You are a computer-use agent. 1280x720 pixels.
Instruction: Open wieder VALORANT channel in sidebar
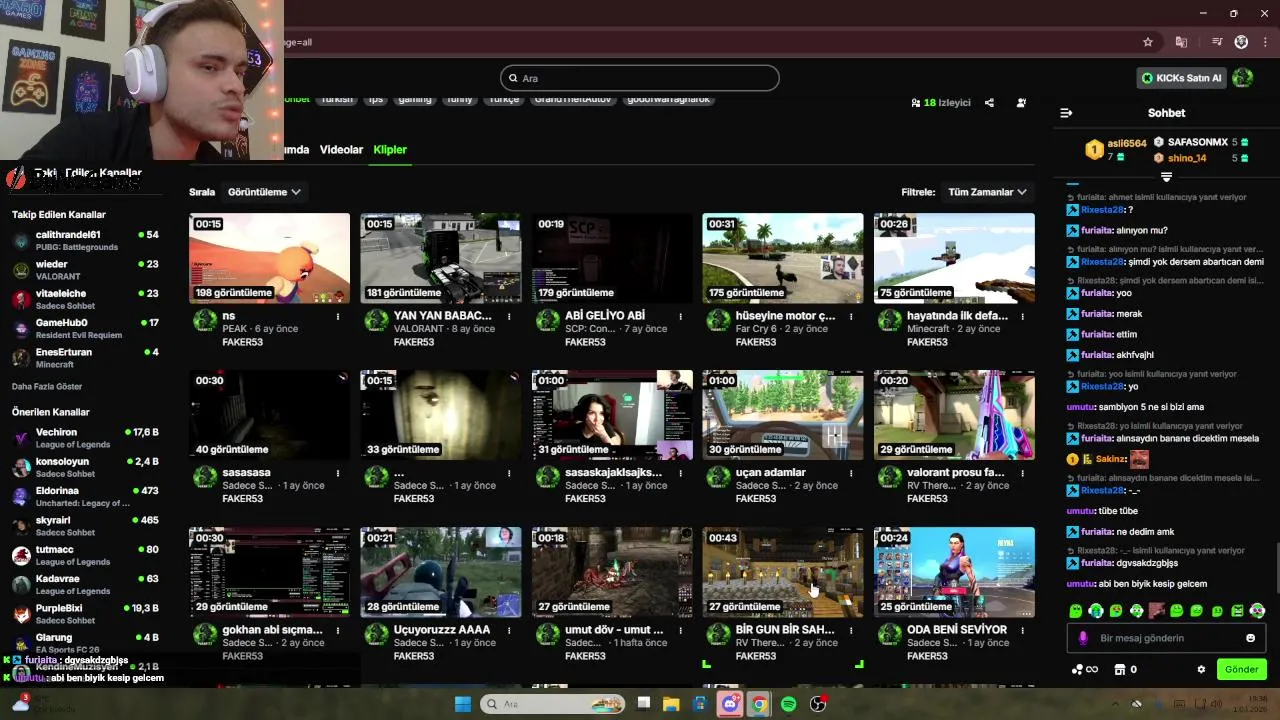(85, 270)
